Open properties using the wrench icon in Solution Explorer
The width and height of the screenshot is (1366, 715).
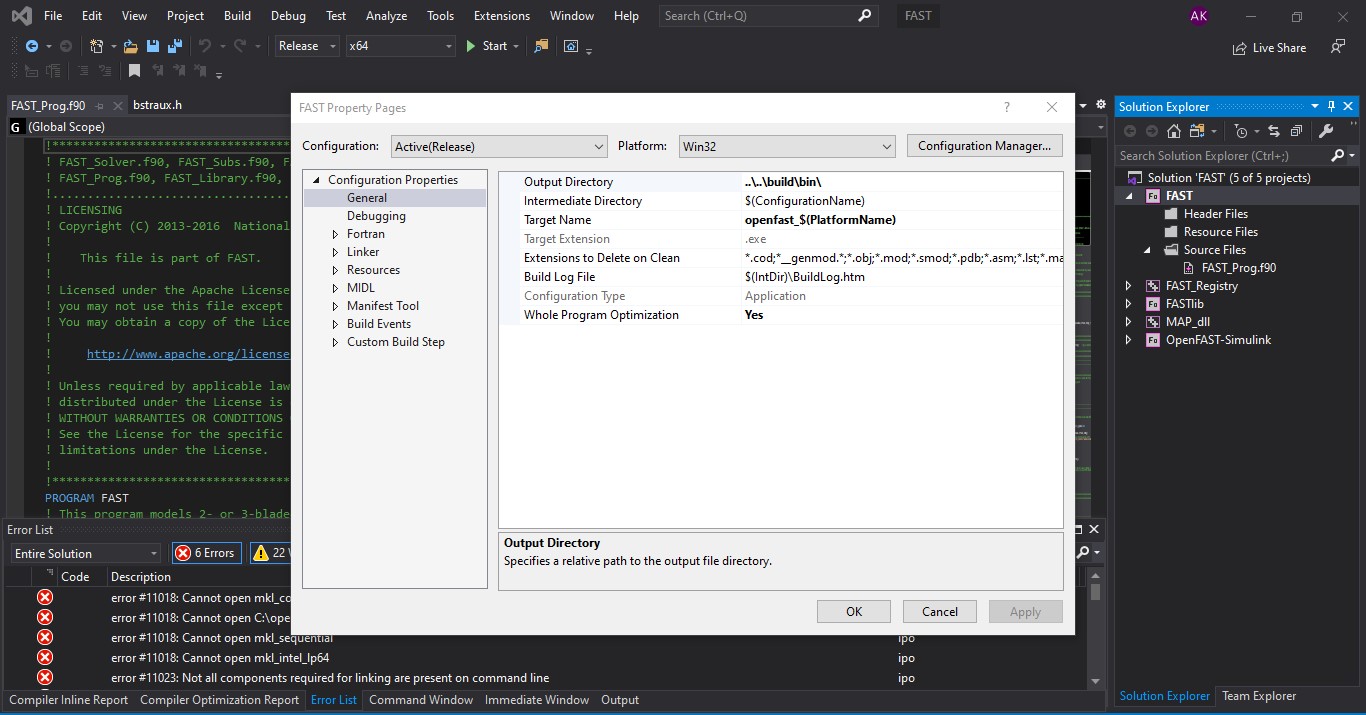(x=1327, y=131)
